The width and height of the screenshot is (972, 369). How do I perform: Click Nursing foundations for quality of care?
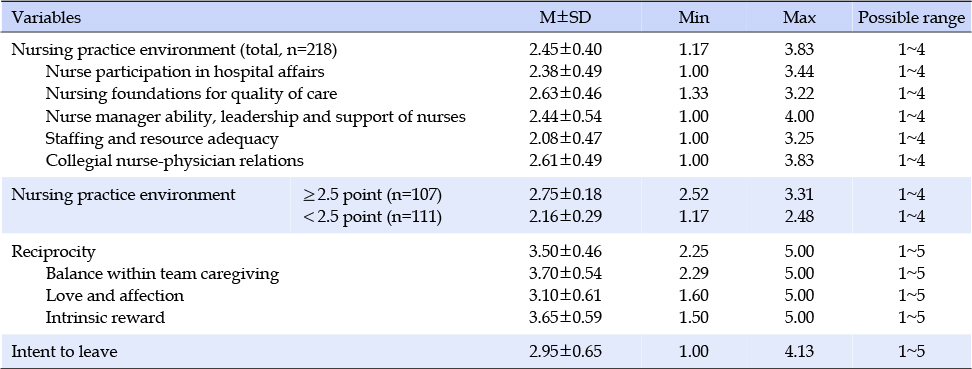tap(191, 94)
